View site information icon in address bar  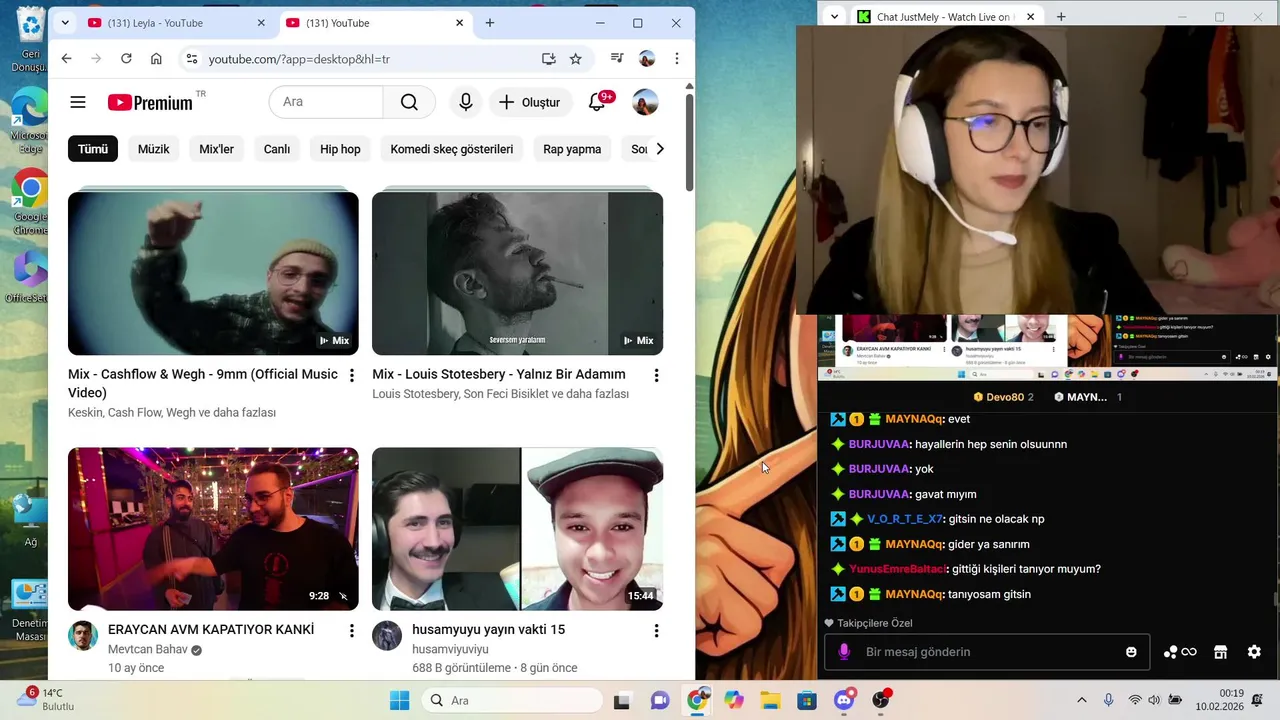(x=191, y=59)
